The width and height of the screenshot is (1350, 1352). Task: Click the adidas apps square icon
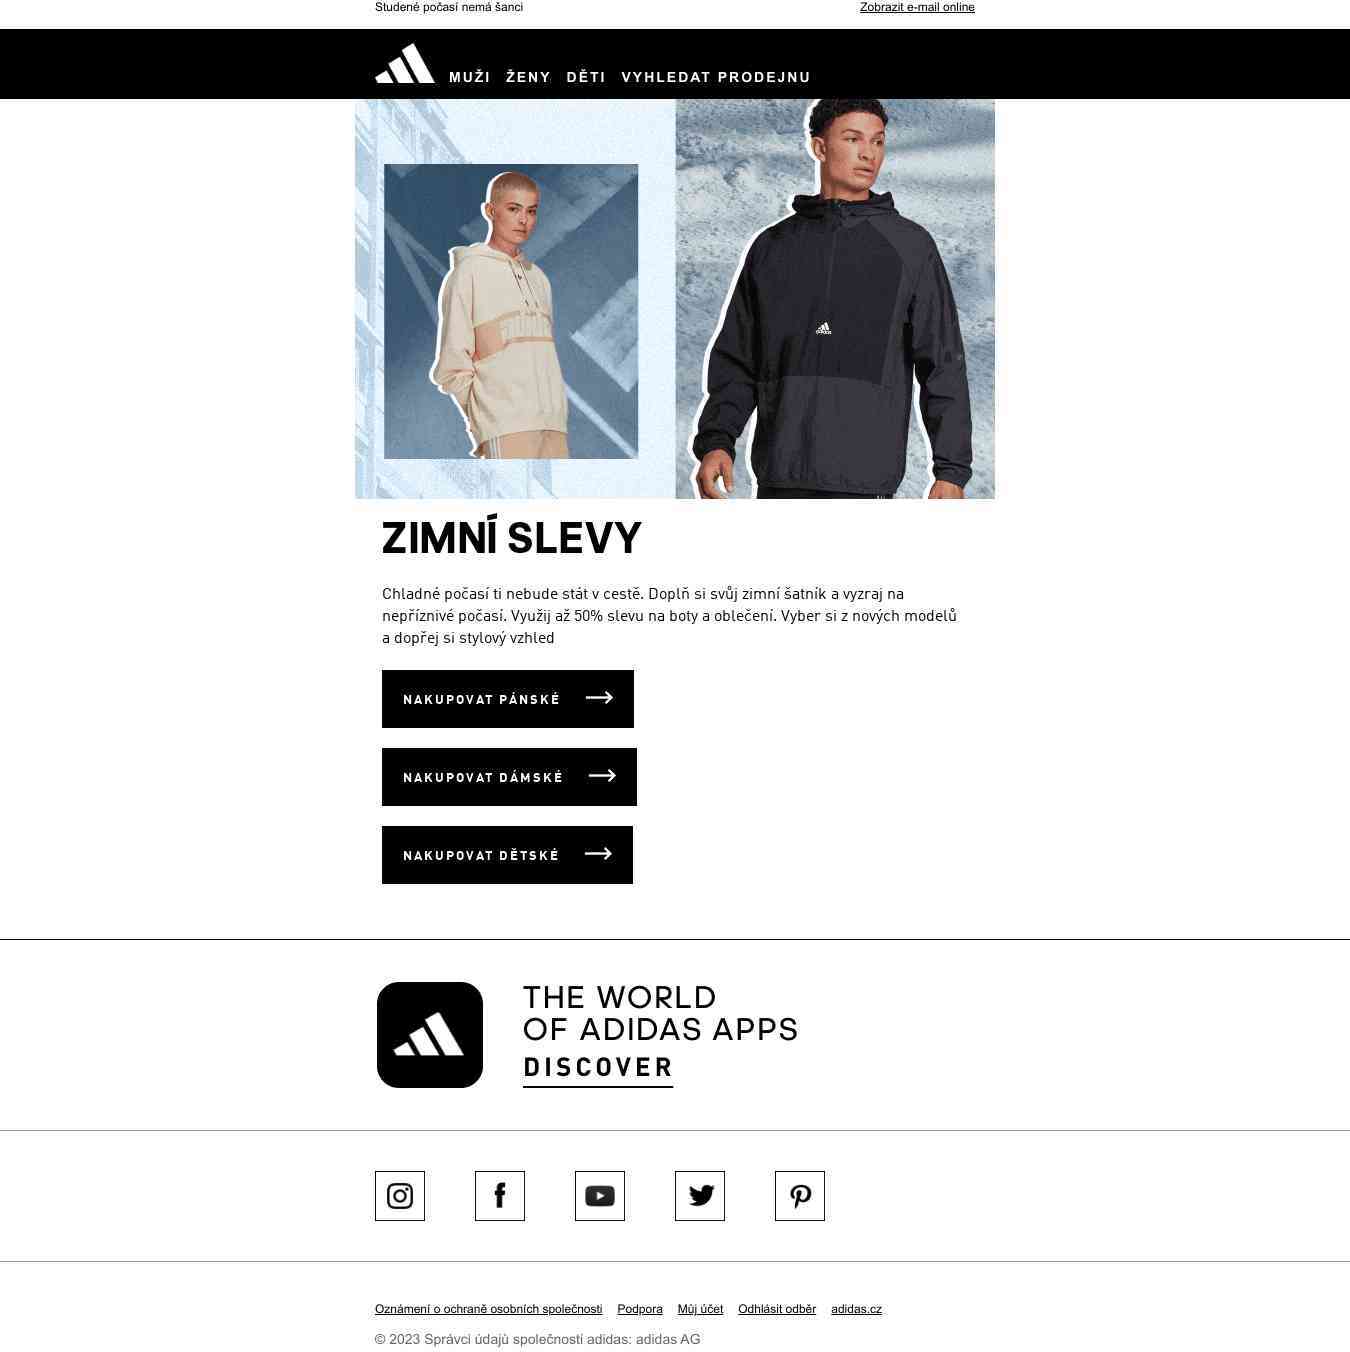coord(430,1035)
